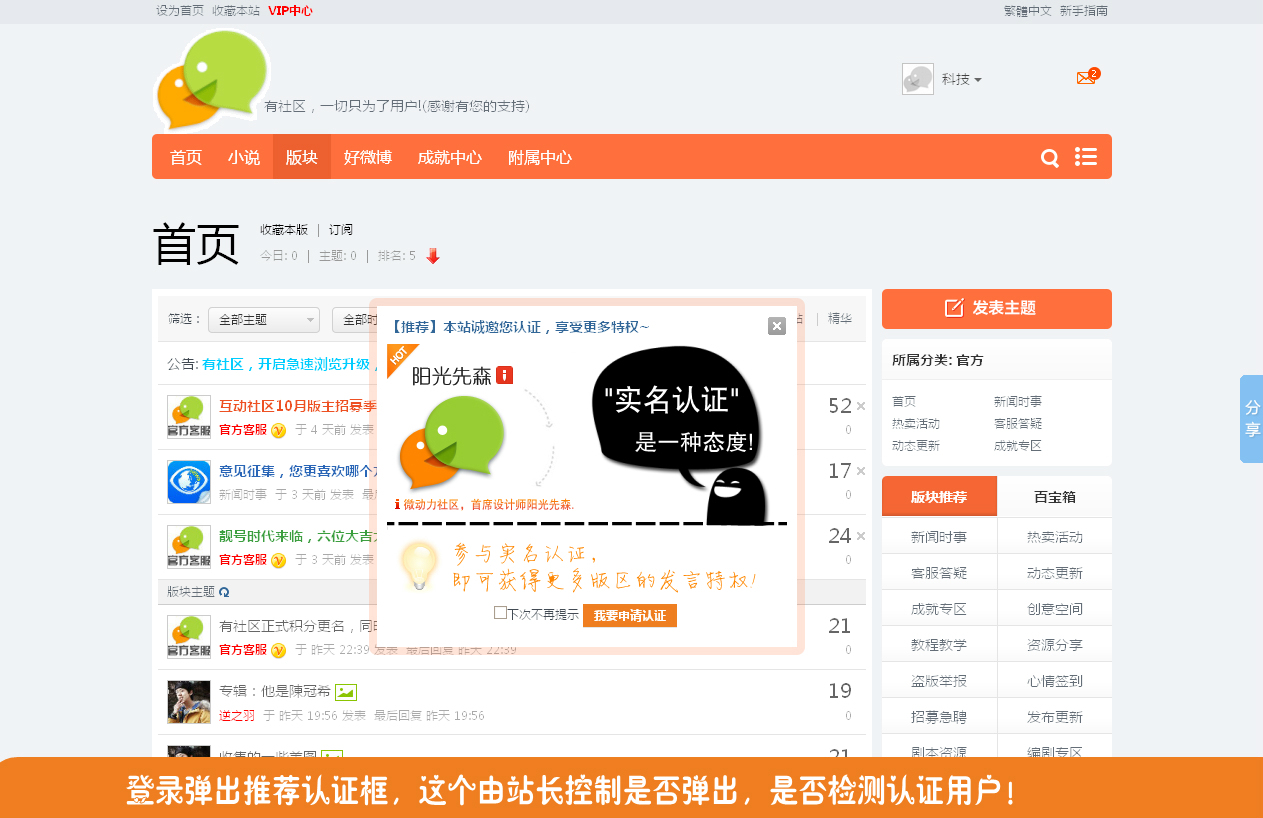Click the 发表主题 button
The width and height of the screenshot is (1263, 818).
pos(997,309)
